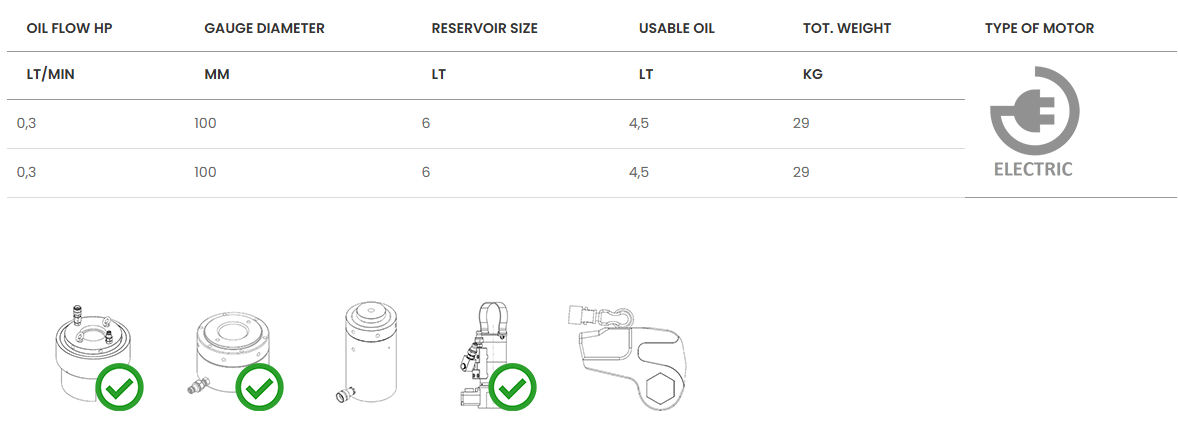Click the OIL FLOW HP column header
This screenshot has height=442, width=1178.
tap(69, 28)
